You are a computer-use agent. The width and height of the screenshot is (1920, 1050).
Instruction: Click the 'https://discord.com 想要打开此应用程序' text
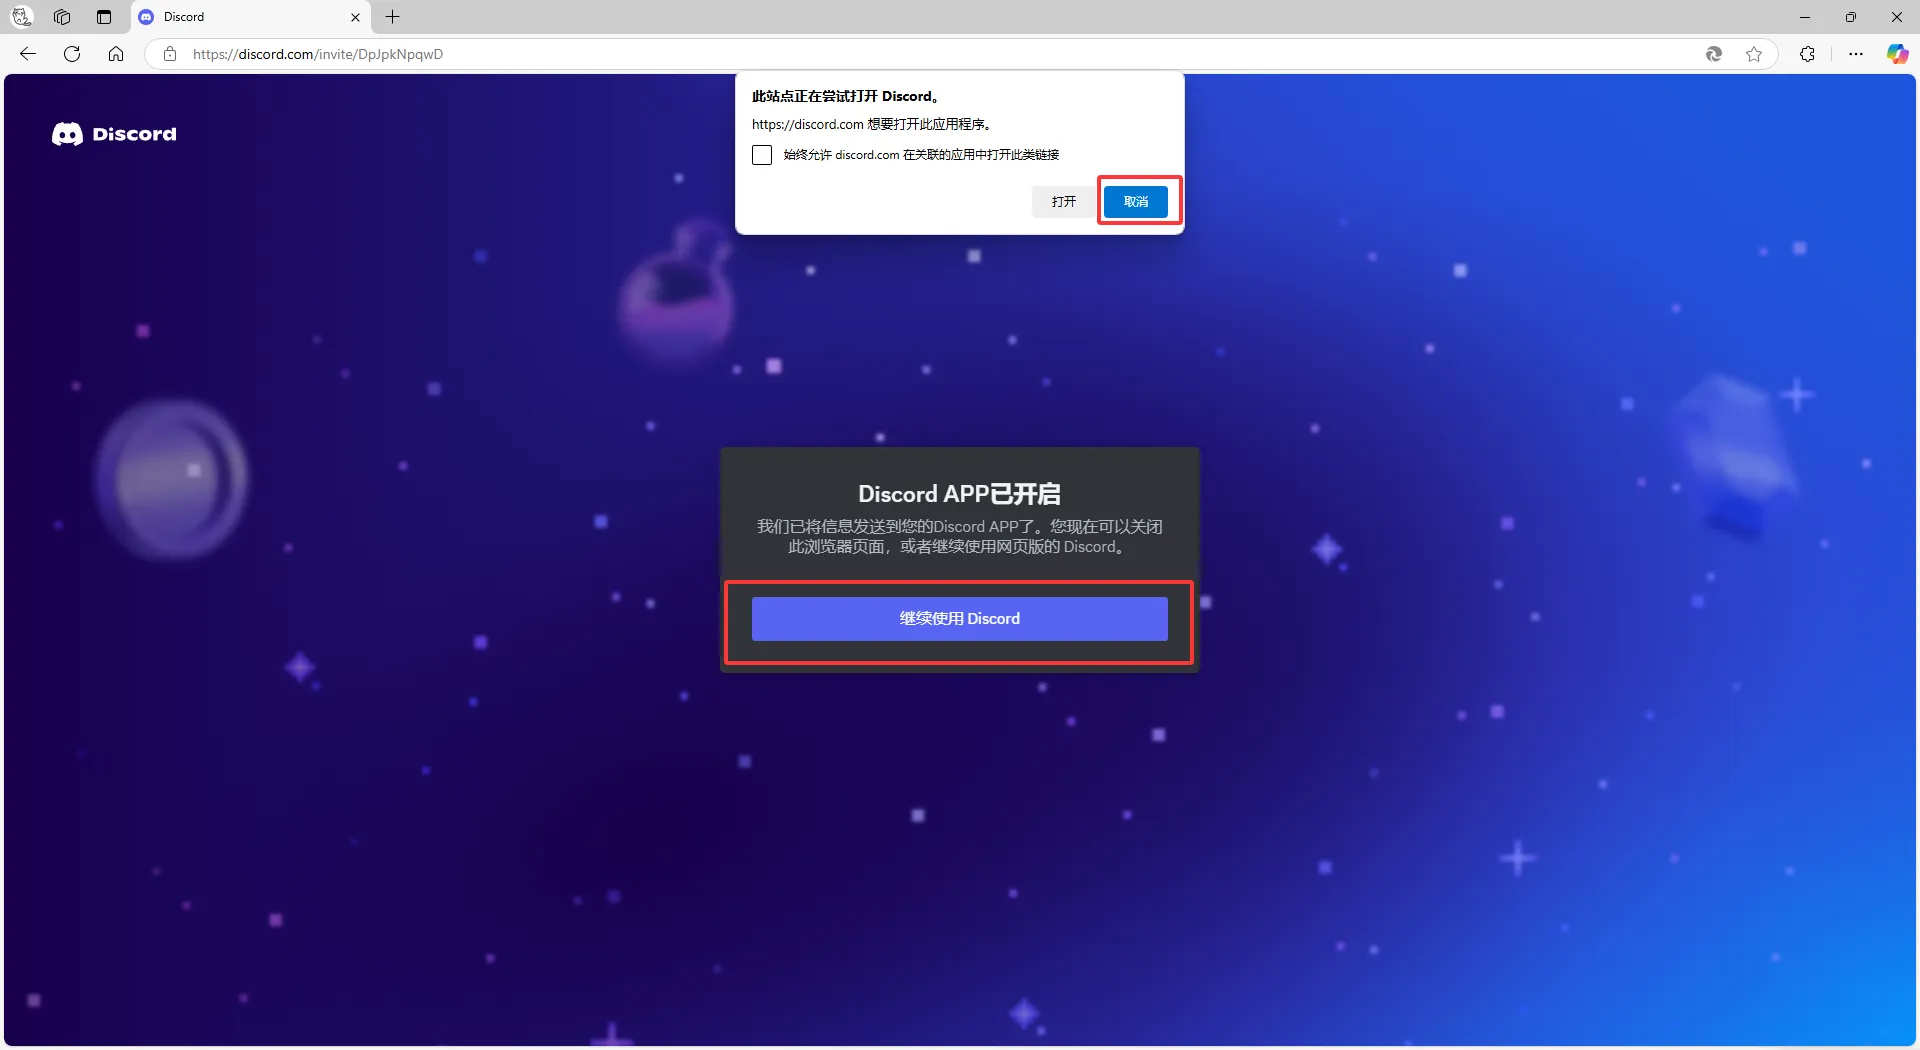[x=872, y=124]
